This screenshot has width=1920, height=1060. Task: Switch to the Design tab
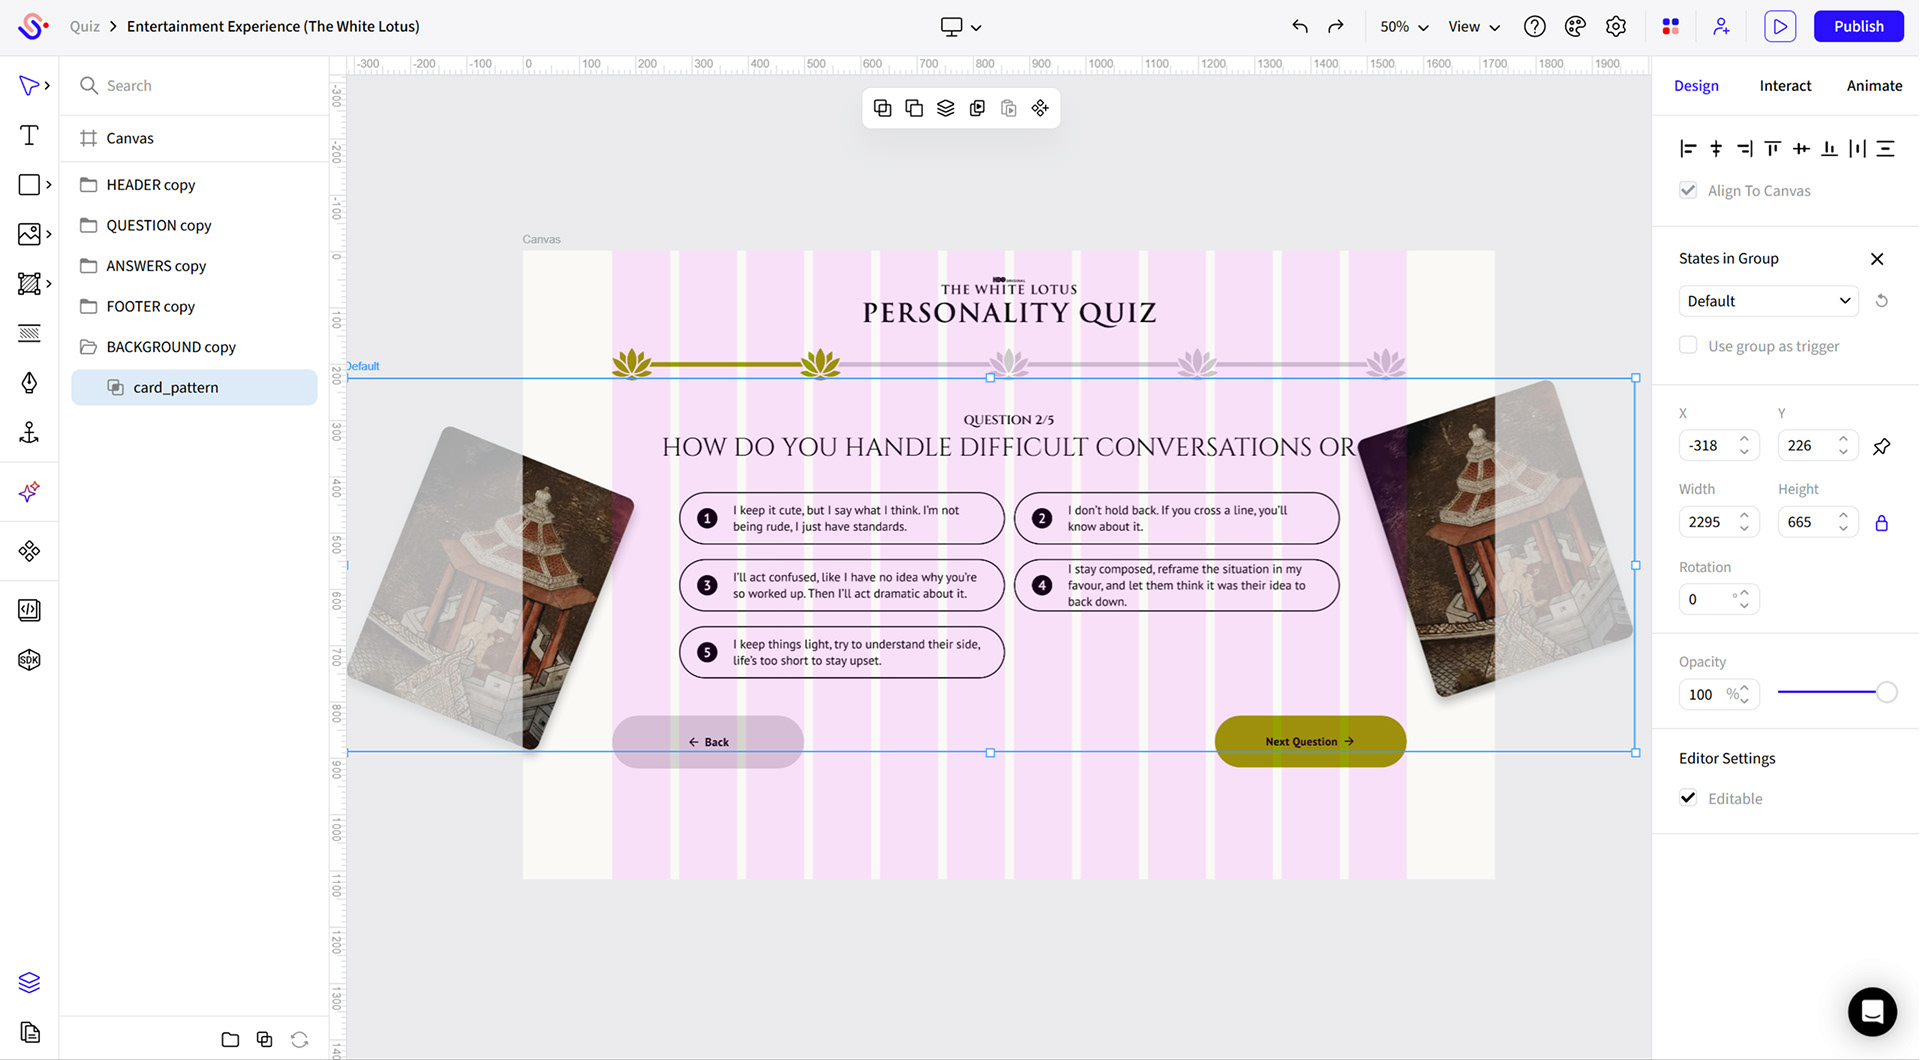point(1696,86)
